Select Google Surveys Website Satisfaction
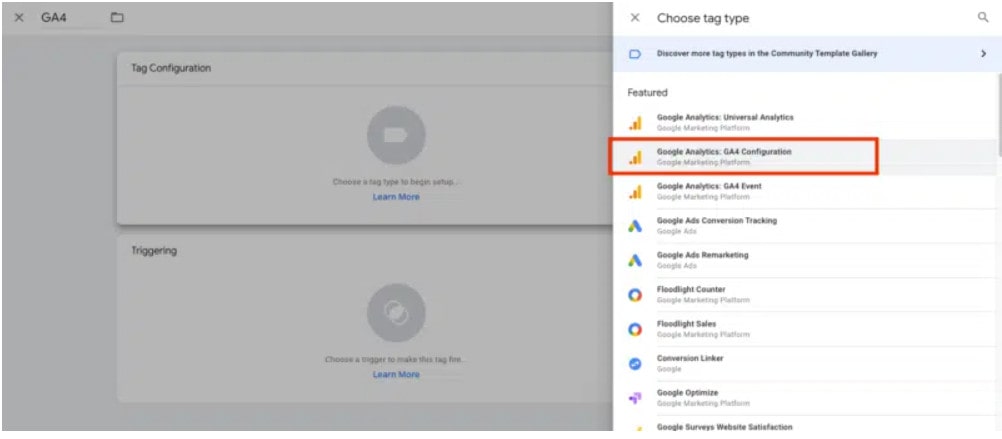Screen dimensions: 1002x439 807,426
